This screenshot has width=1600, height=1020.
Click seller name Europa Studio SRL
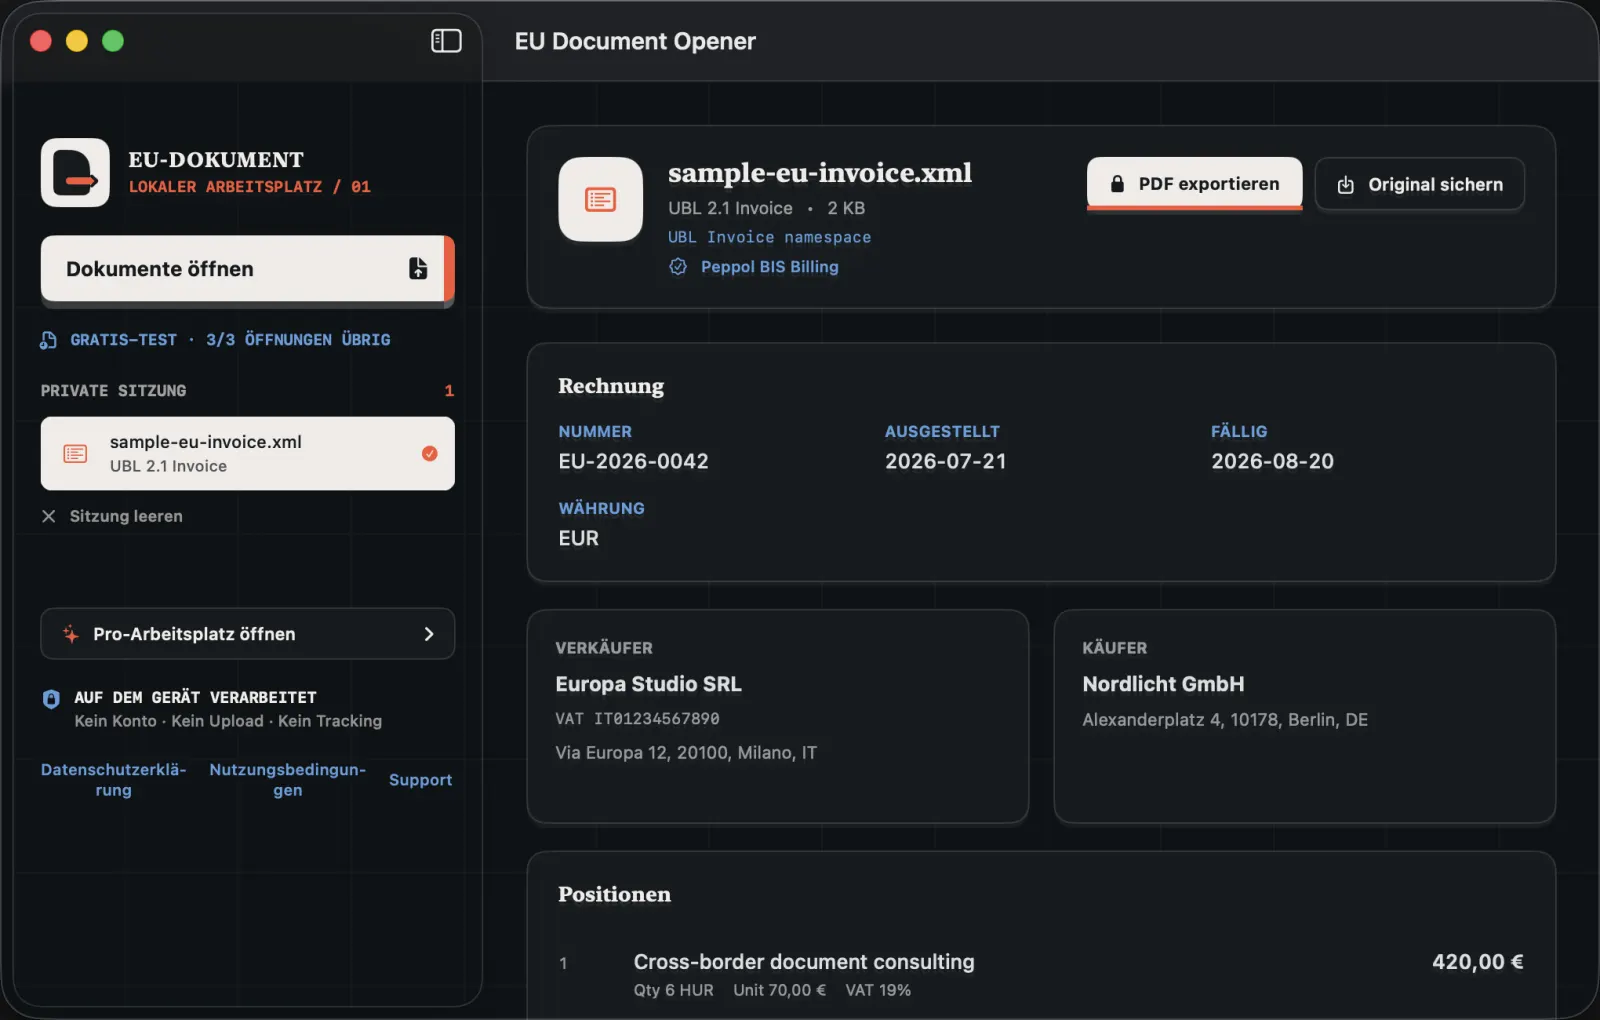649,684
